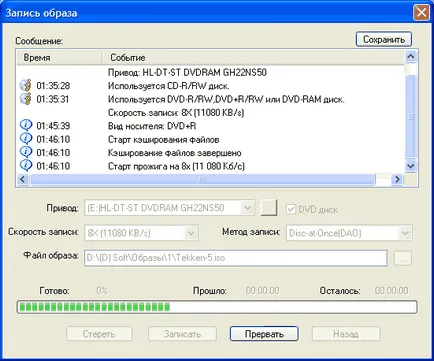Click the Событие column header
The image size is (434, 361).
(x=253, y=57)
